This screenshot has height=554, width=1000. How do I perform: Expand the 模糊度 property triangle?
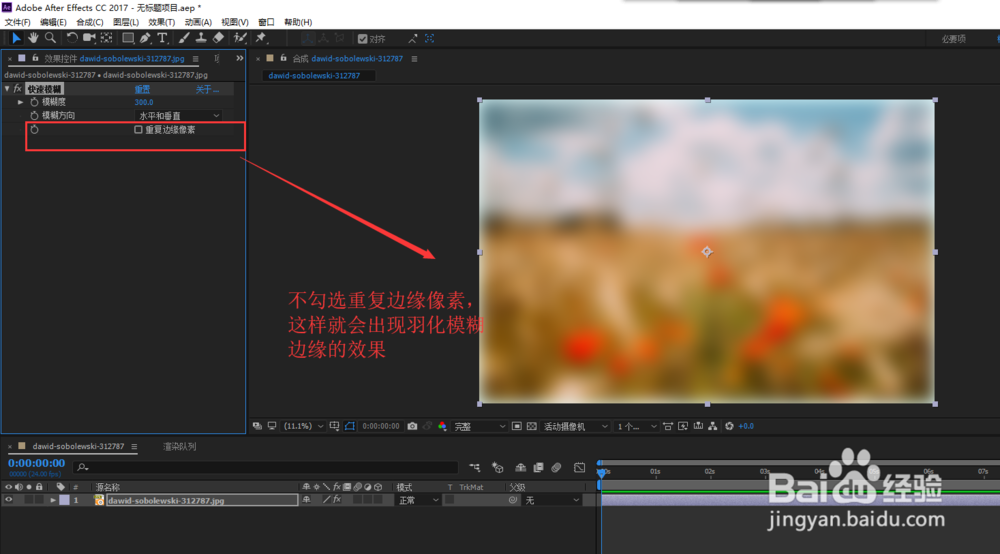[x=20, y=102]
